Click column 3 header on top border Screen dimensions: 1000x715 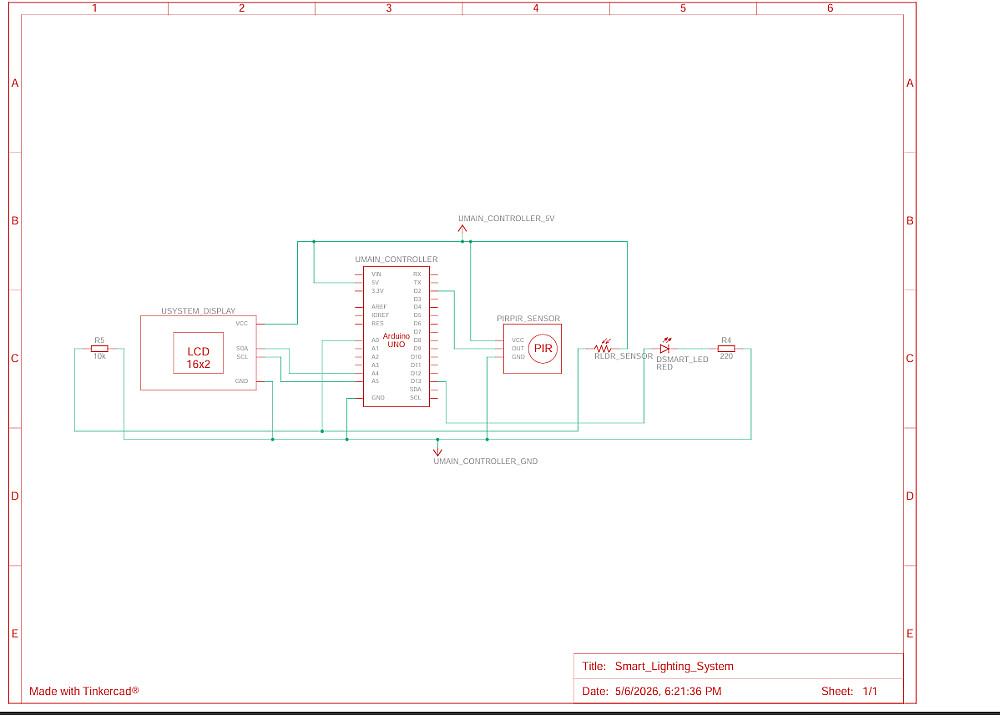point(389,8)
